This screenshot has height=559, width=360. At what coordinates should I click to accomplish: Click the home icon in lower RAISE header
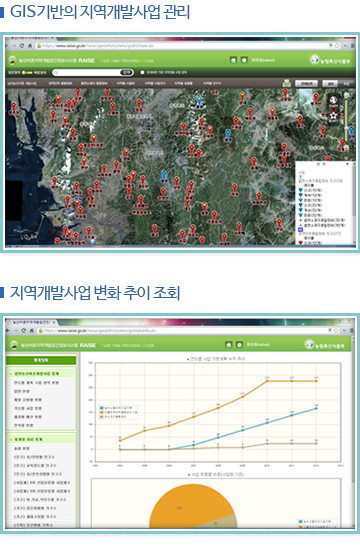(x=229, y=344)
